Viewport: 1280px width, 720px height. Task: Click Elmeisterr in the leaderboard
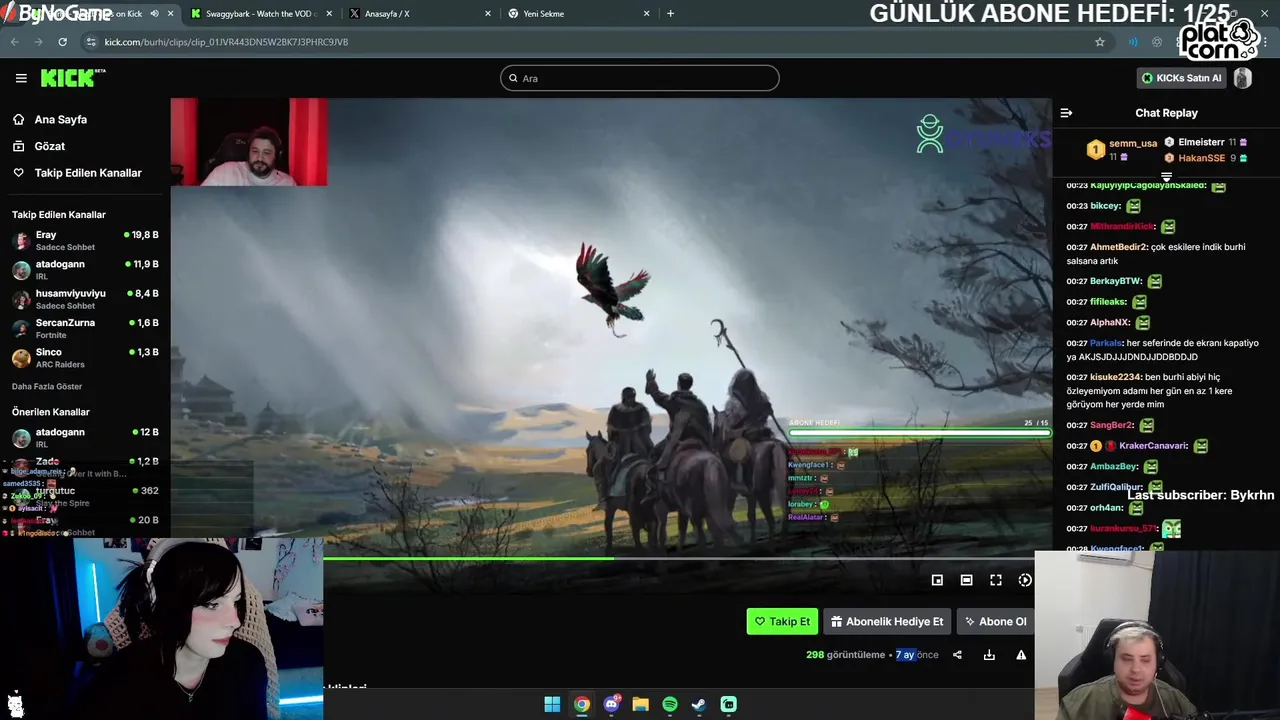(x=1201, y=142)
